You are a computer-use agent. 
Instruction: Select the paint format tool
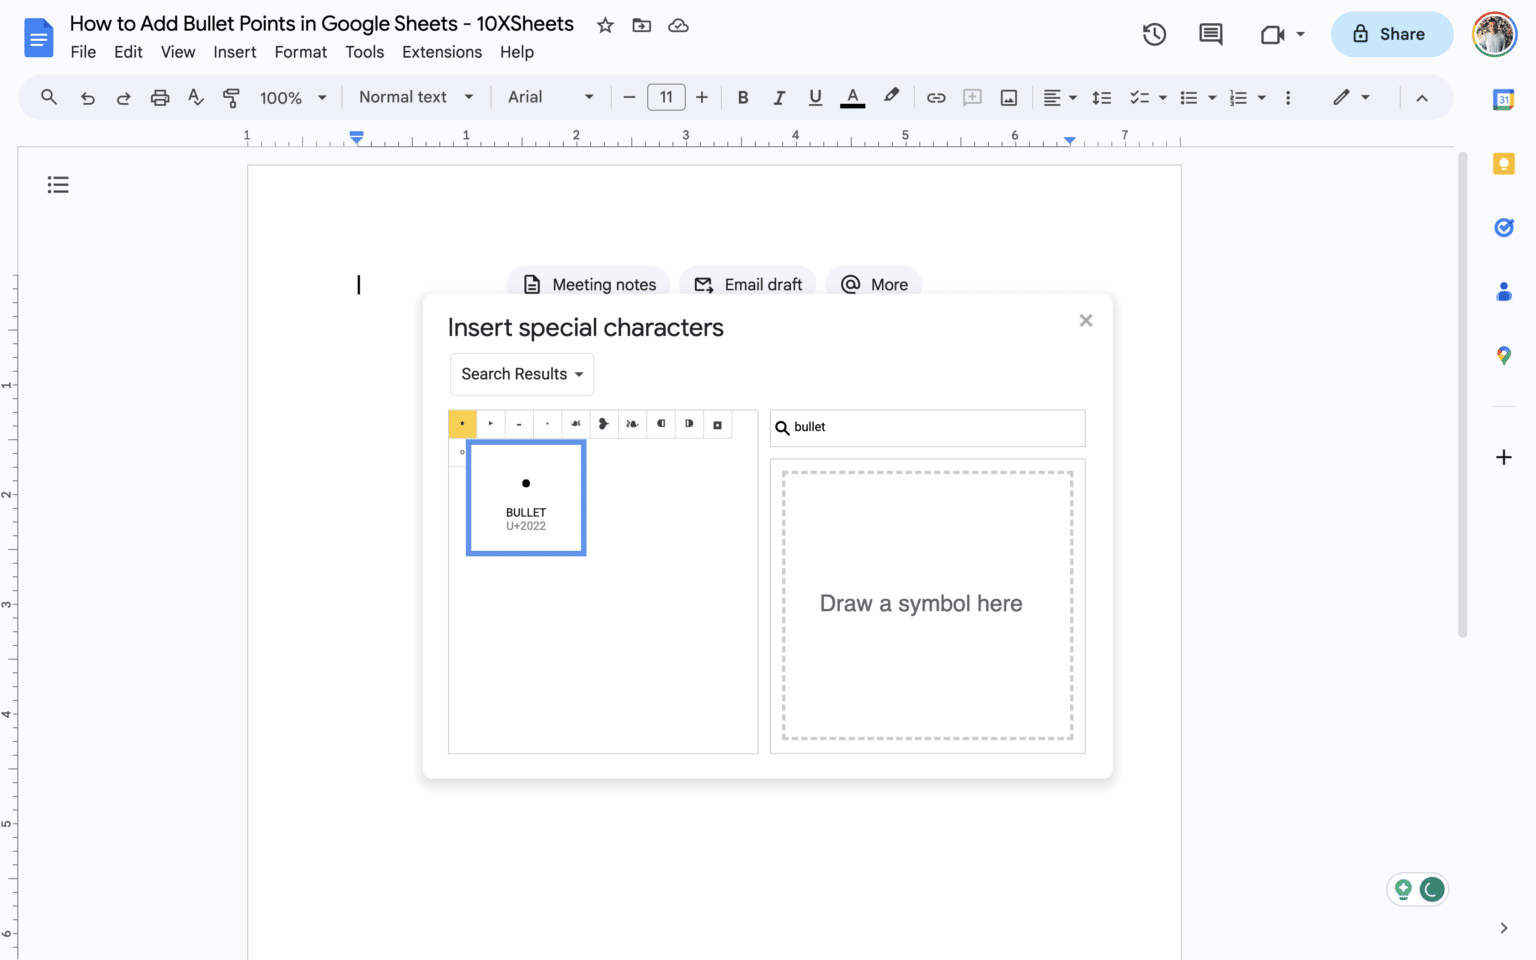tap(231, 97)
